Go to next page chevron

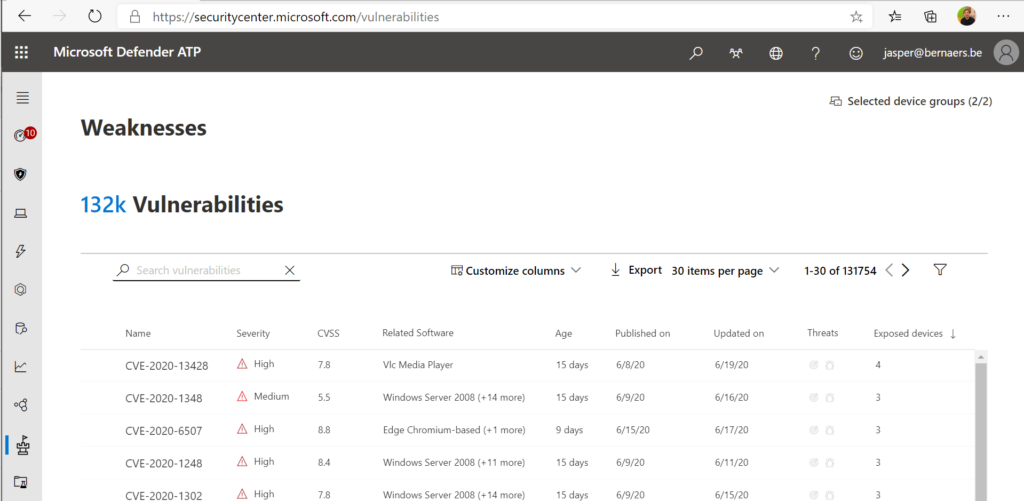[x=905, y=270]
